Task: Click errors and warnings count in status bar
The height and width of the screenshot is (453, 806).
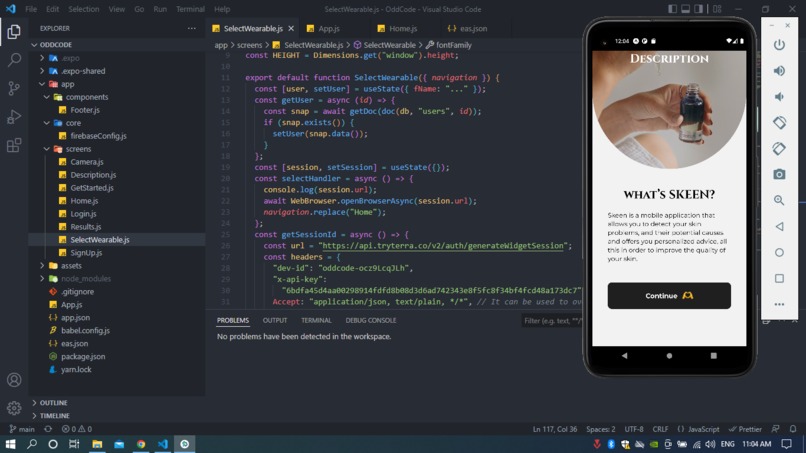Action: (77, 429)
